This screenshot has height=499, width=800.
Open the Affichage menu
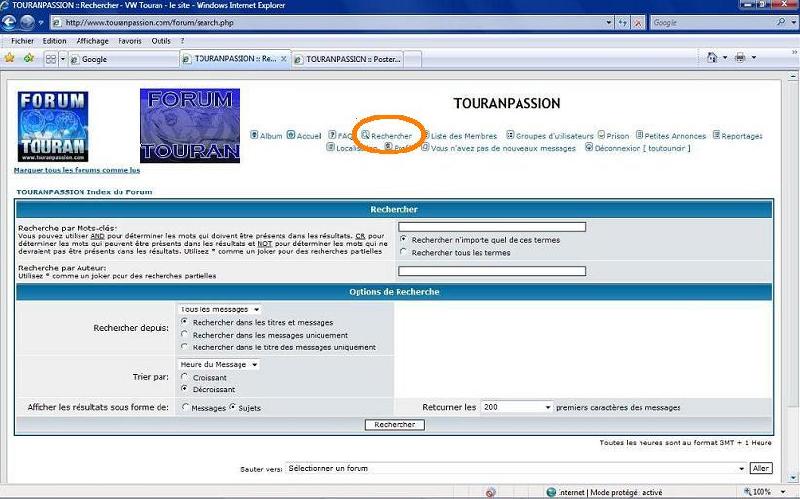92,41
